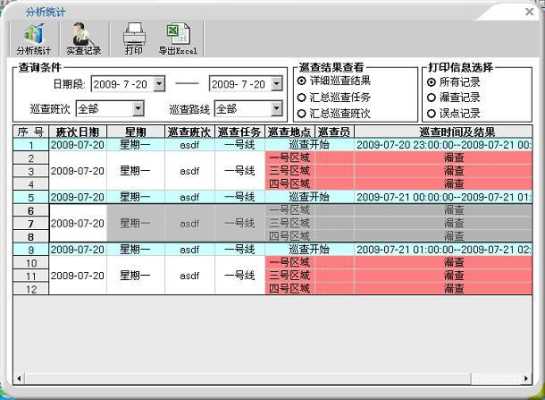545x400 pixels.
Task: Click 星期一 in row 1
Action: (x=135, y=145)
